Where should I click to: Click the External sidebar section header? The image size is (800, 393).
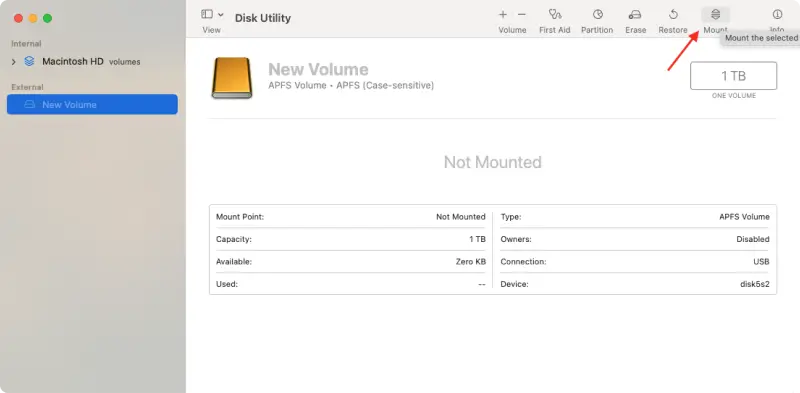[27, 87]
